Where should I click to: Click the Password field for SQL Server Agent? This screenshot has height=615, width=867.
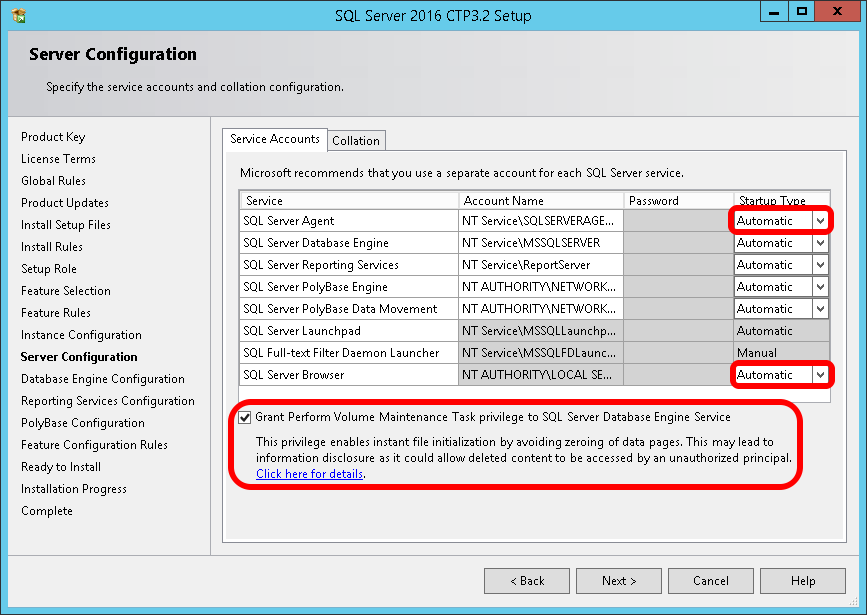coord(678,221)
